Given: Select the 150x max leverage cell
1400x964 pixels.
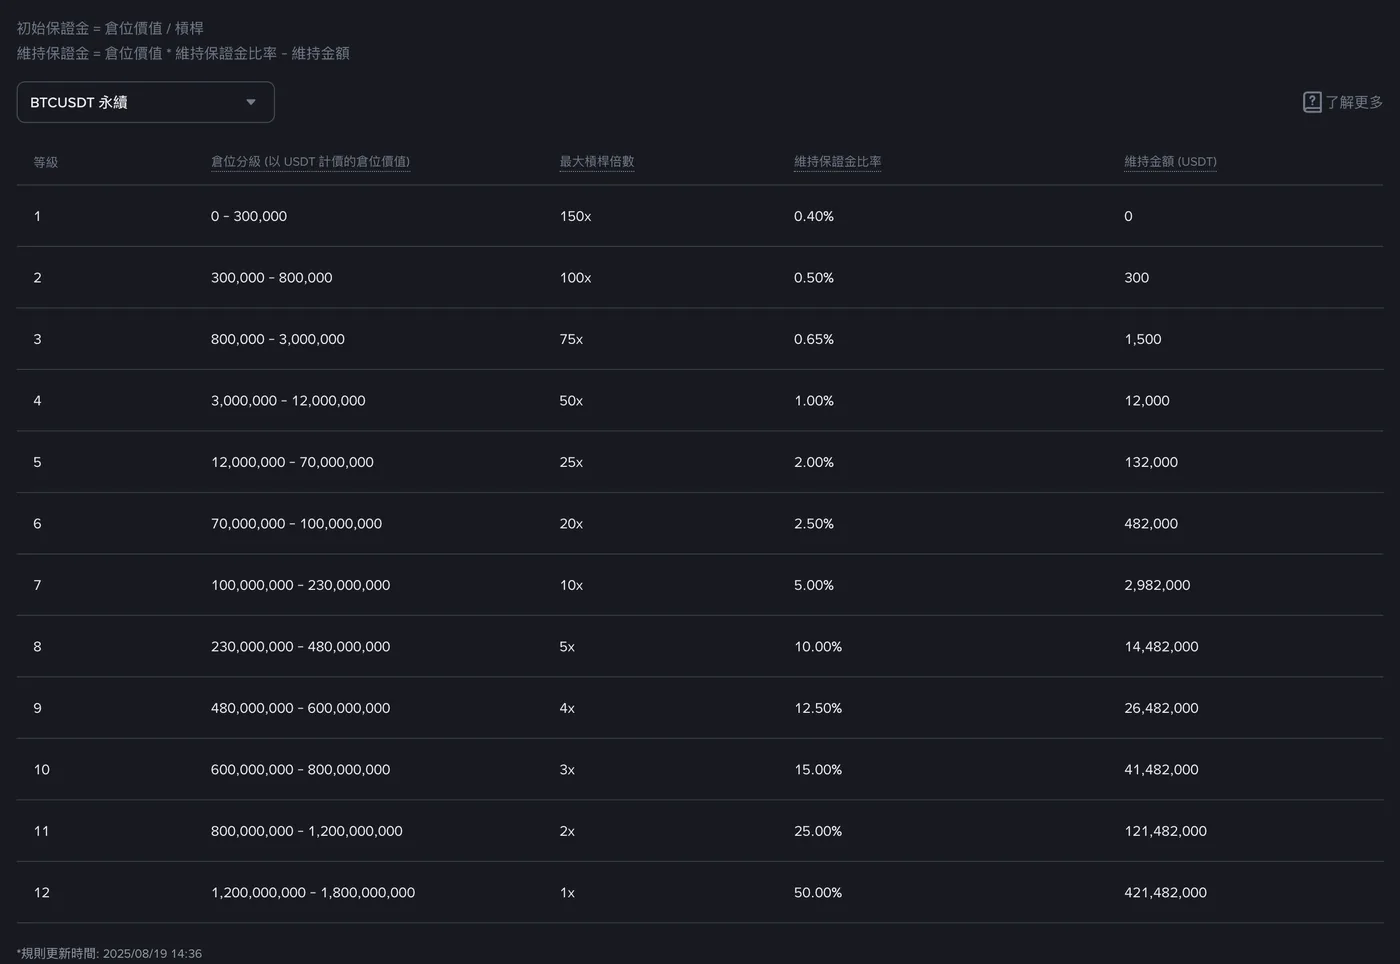Looking at the screenshot, I should [575, 216].
